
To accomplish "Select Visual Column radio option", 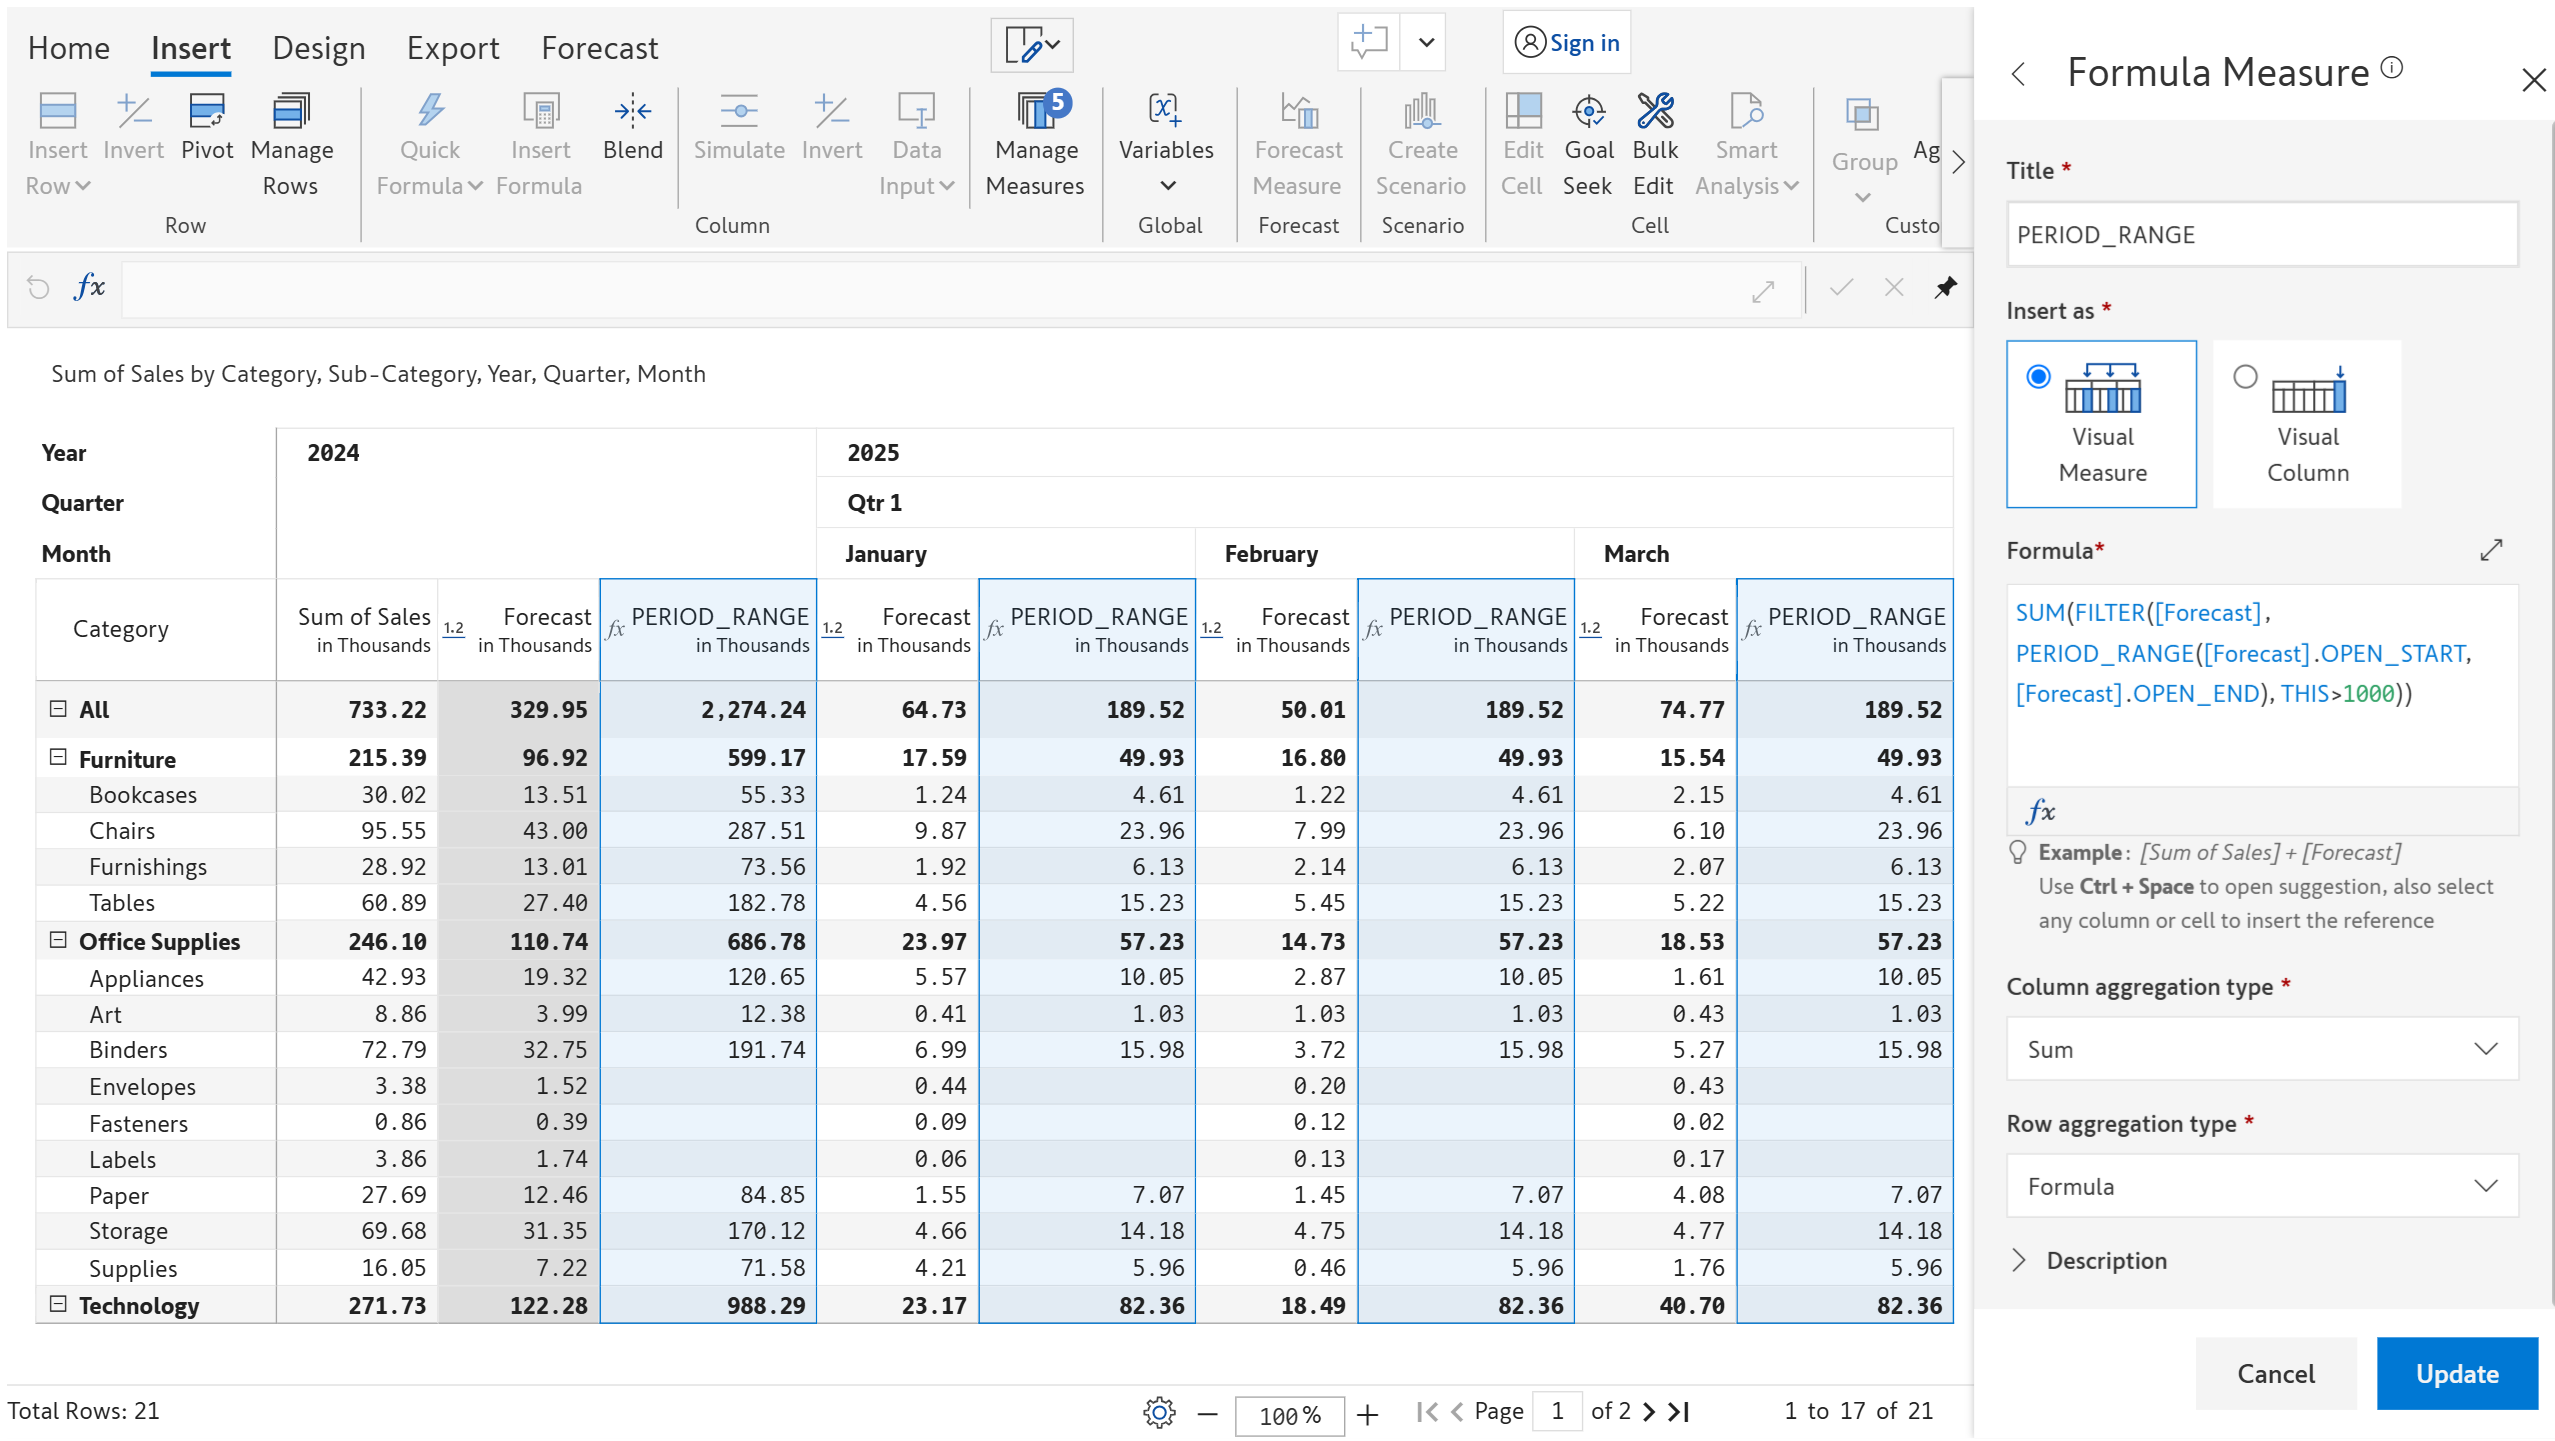I will click(2245, 377).
